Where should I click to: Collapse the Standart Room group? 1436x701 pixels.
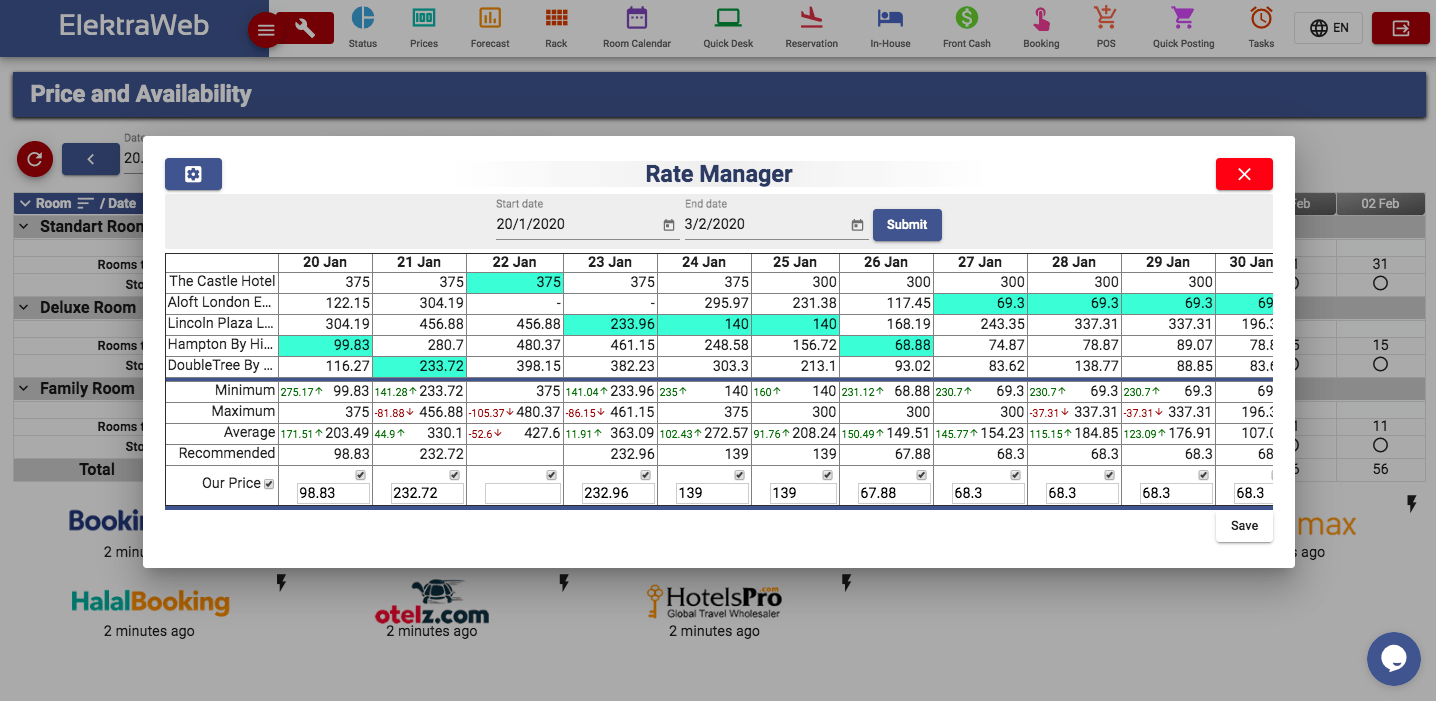[x=26, y=227]
